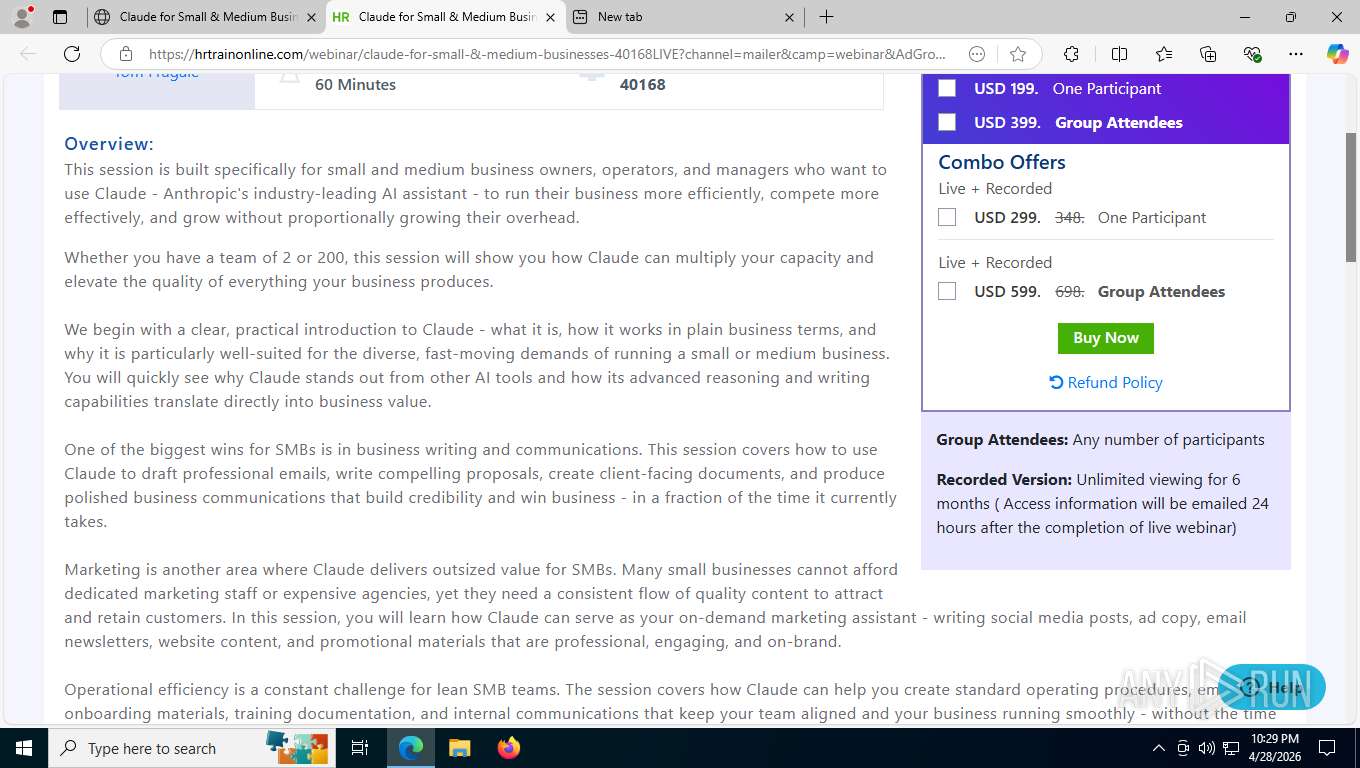Switch to first Claude for Small tab
This screenshot has width=1360, height=768.
tap(205, 17)
